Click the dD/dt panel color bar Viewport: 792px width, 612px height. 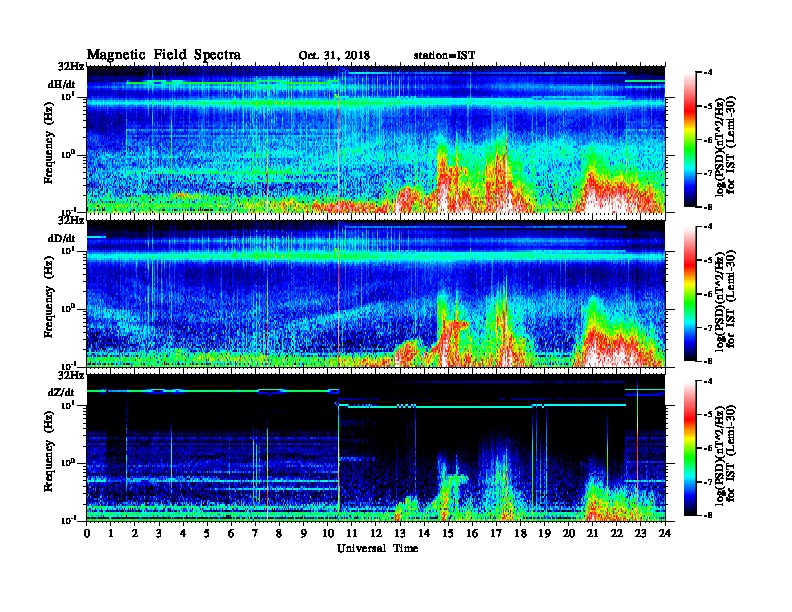tap(689, 293)
